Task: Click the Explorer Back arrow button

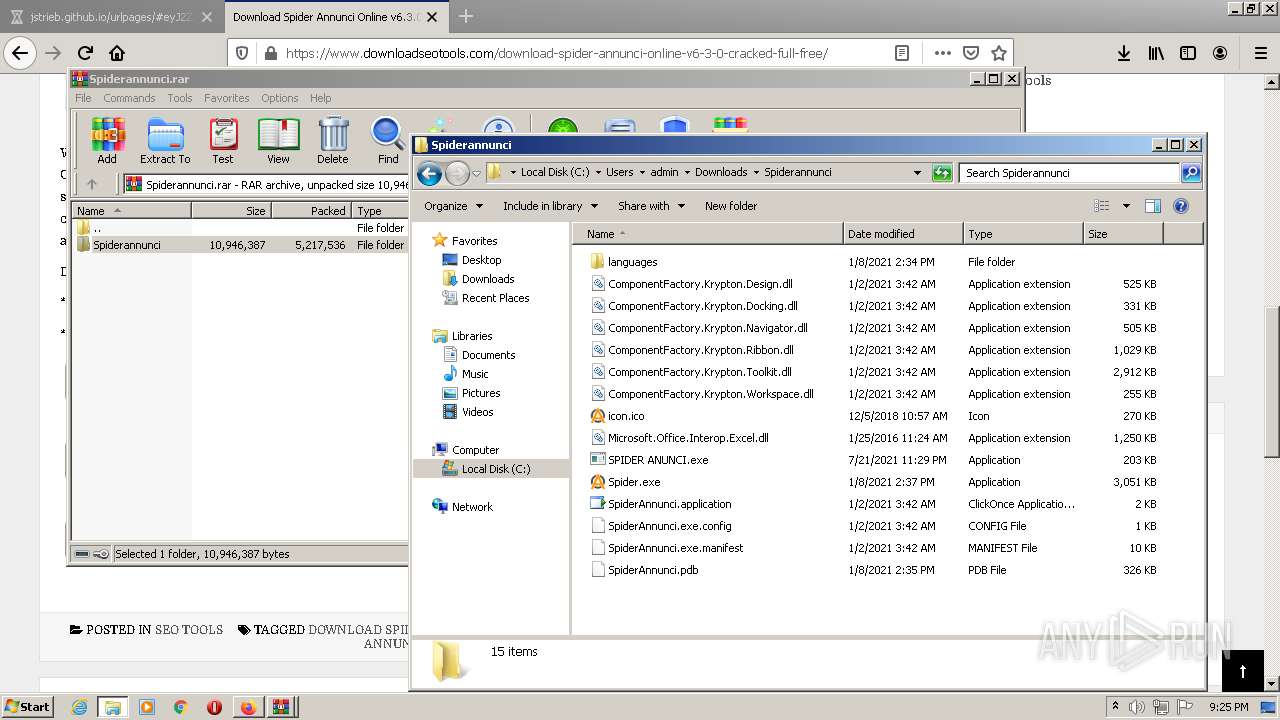Action: pyautogui.click(x=430, y=173)
